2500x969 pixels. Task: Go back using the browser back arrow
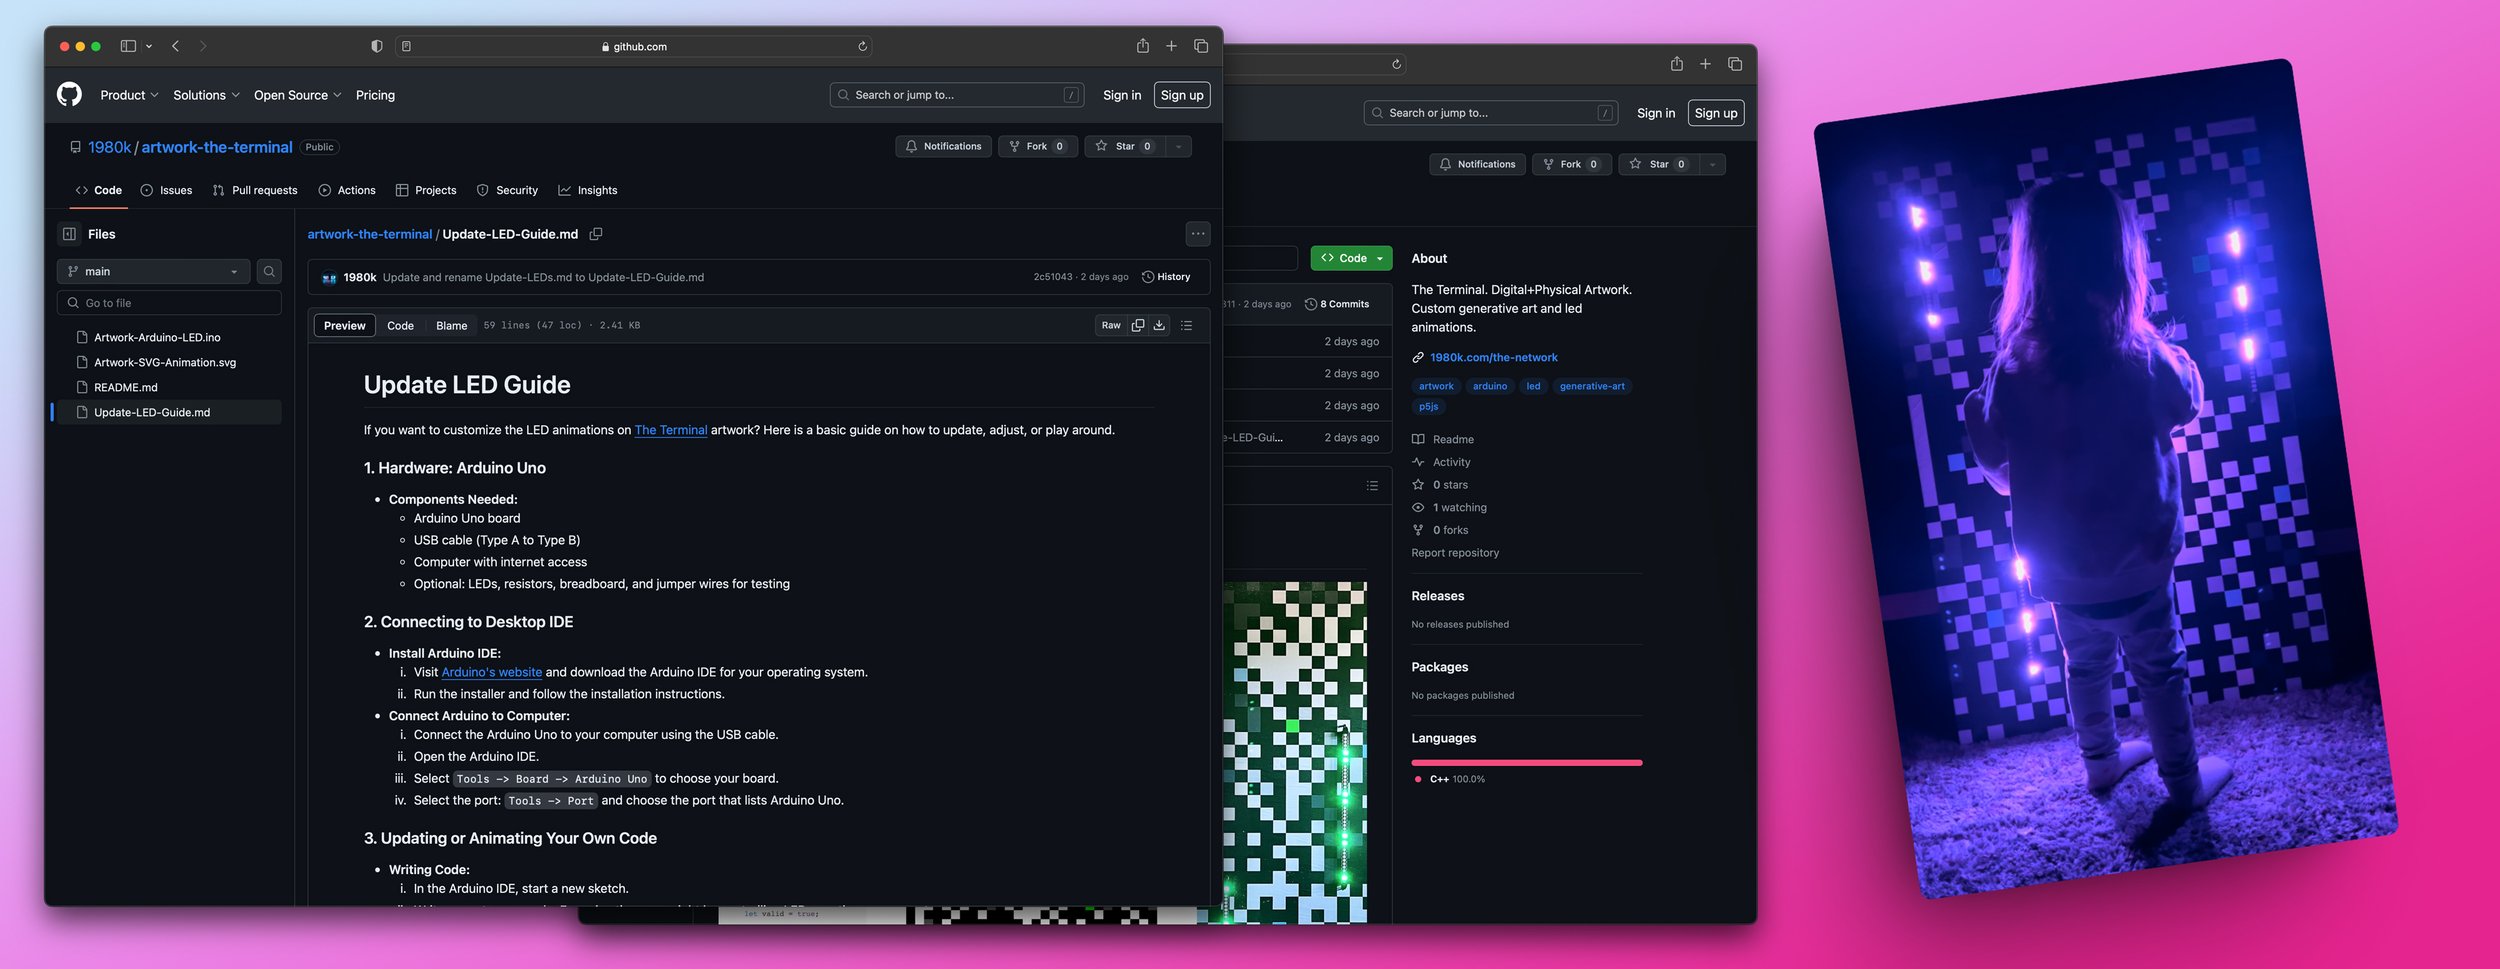[x=176, y=46]
